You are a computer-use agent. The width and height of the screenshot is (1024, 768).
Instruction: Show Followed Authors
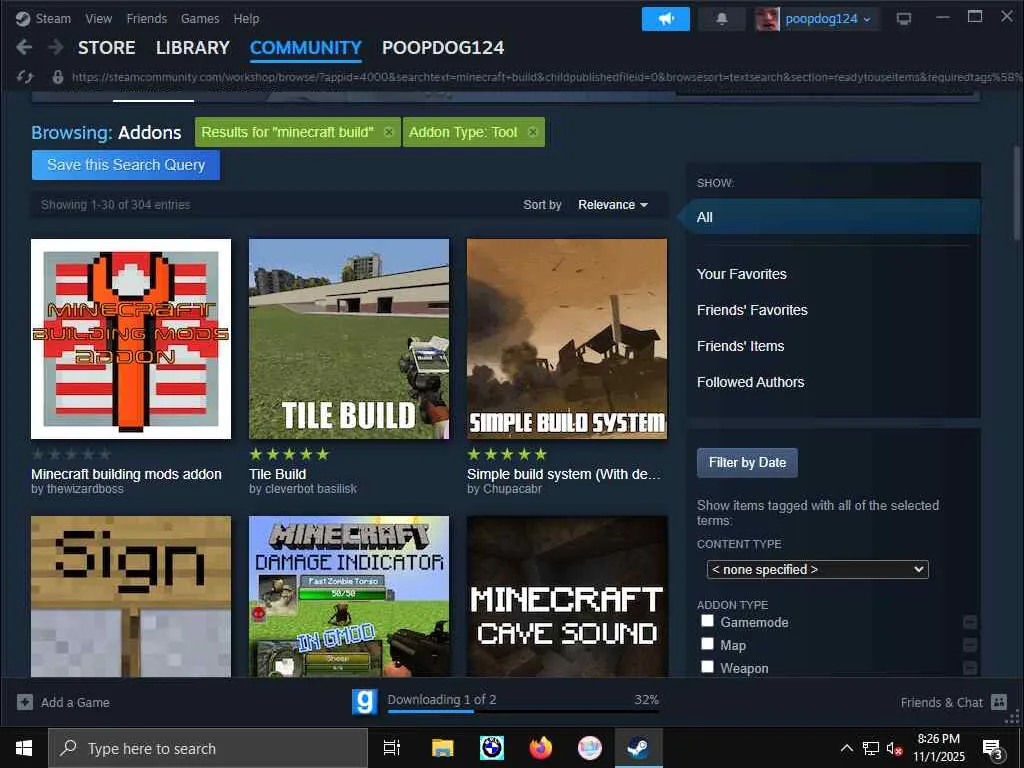(x=750, y=382)
